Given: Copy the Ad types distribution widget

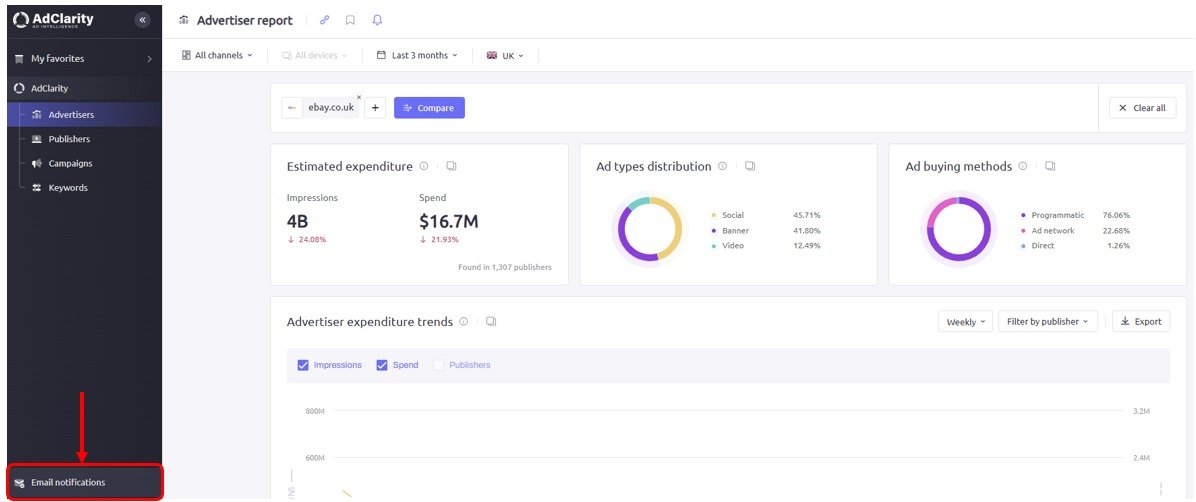Looking at the screenshot, I should pyautogui.click(x=750, y=167).
